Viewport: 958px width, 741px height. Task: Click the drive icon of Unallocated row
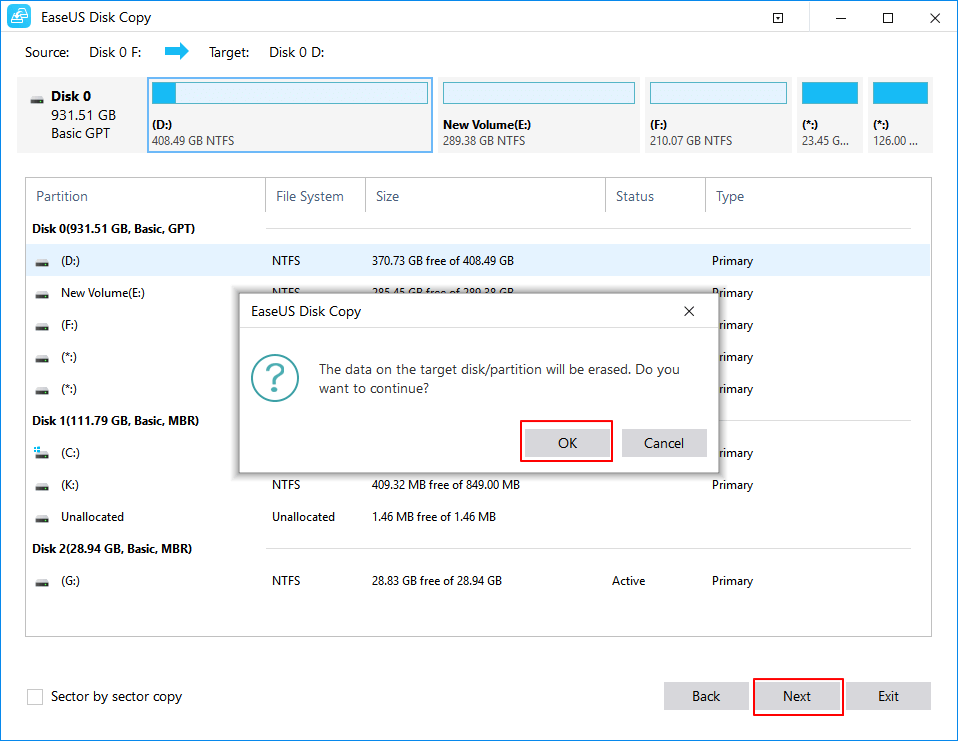42,519
